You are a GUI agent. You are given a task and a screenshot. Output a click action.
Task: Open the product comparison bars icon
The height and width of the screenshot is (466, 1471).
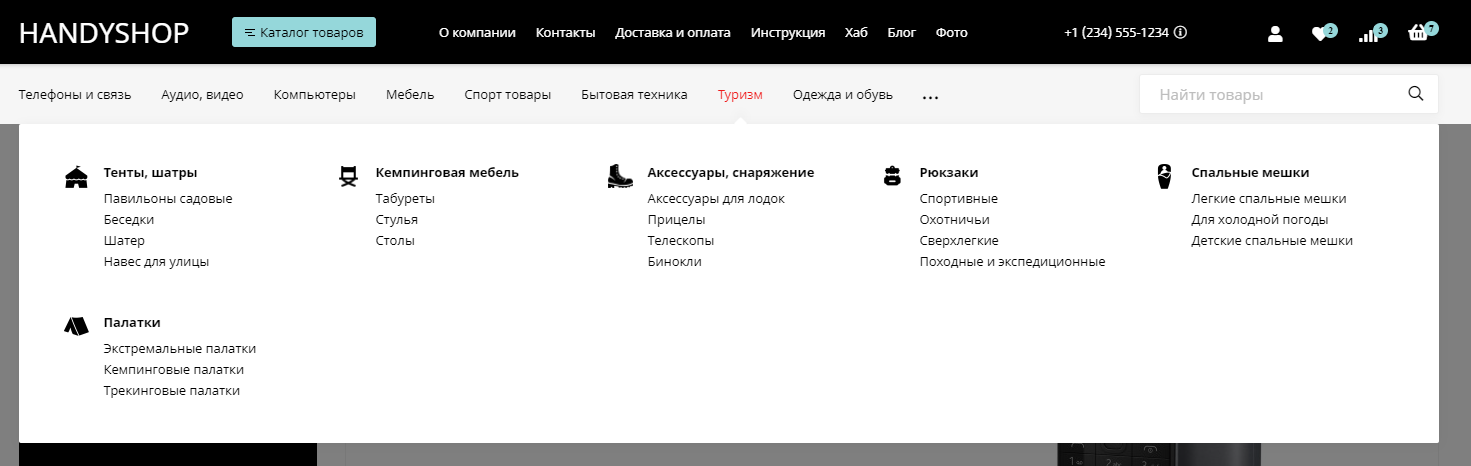[1368, 35]
